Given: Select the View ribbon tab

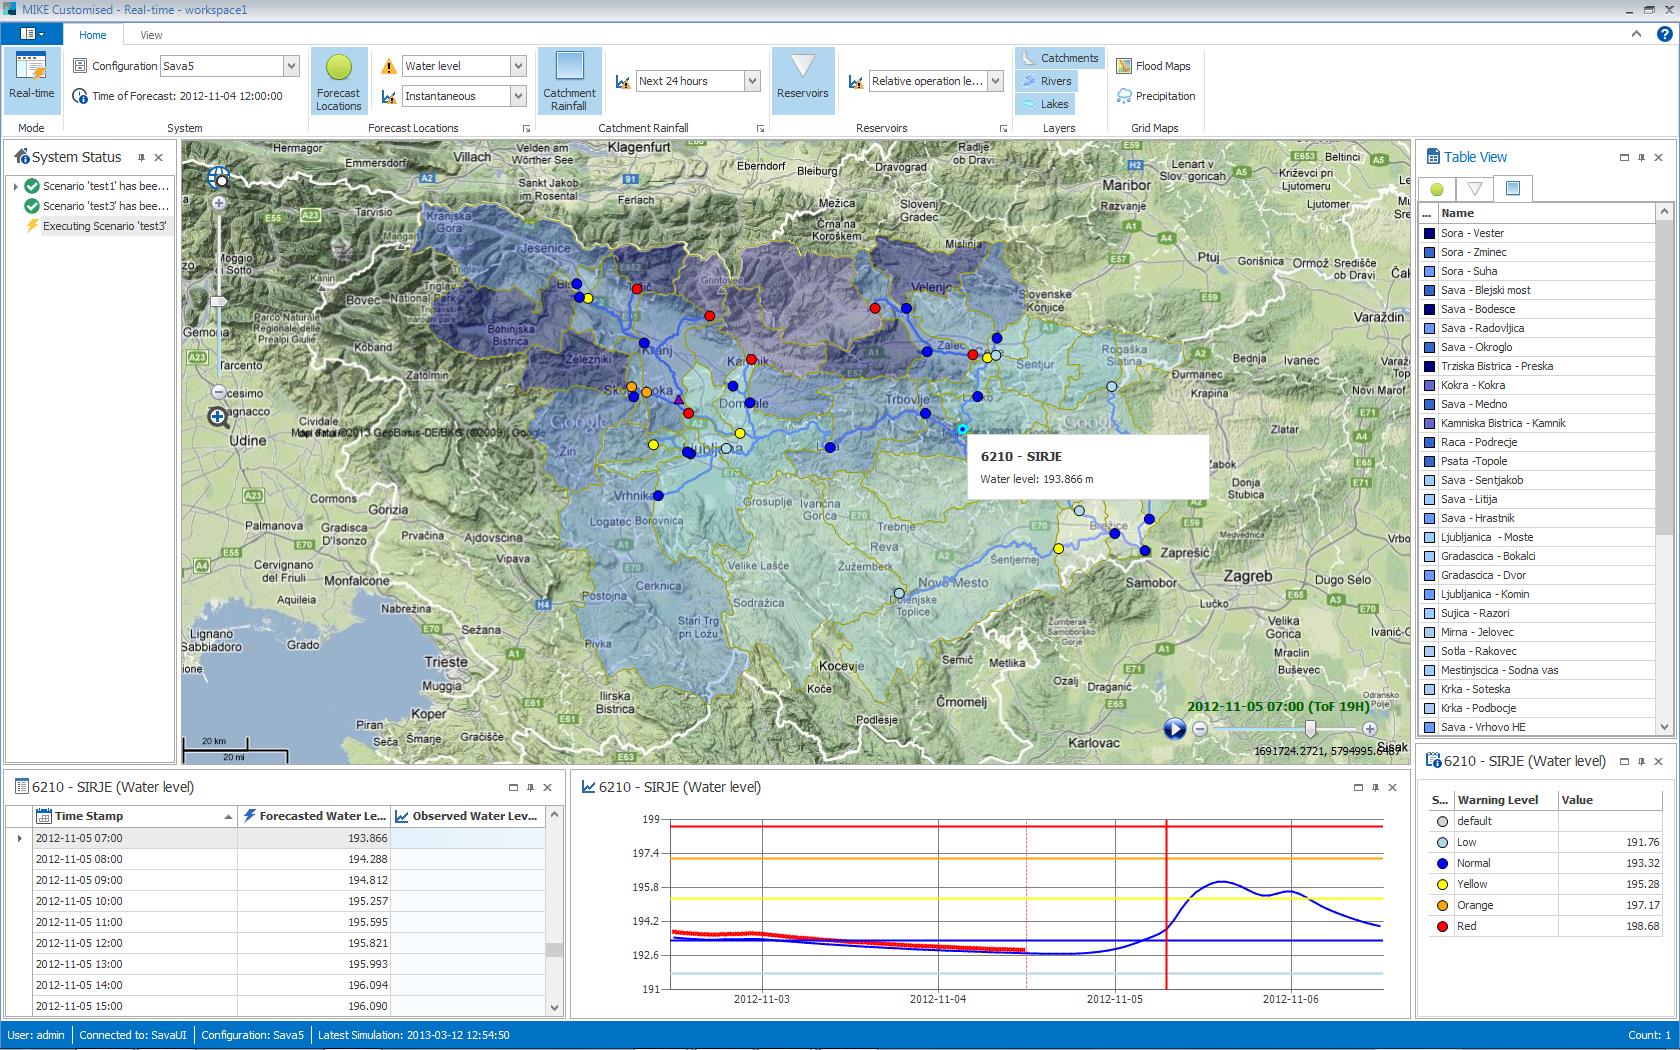Looking at the screenshot, I should (151, 35).
